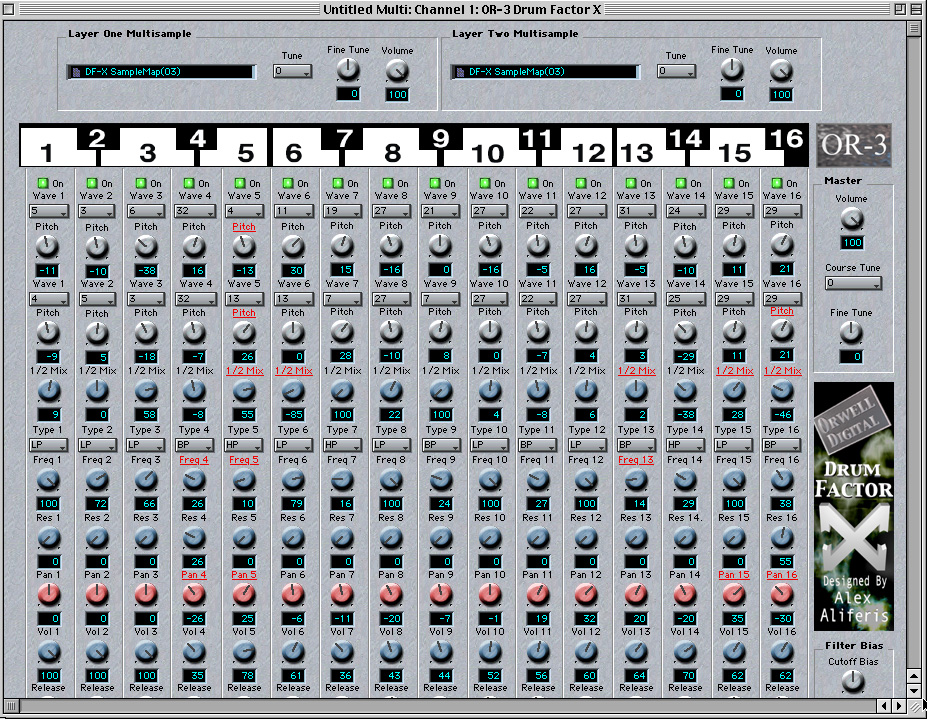This screenshot has width=927, height=719.
Task: Click the Layer Two Fine Tune value field
Action: coord(732,94)
